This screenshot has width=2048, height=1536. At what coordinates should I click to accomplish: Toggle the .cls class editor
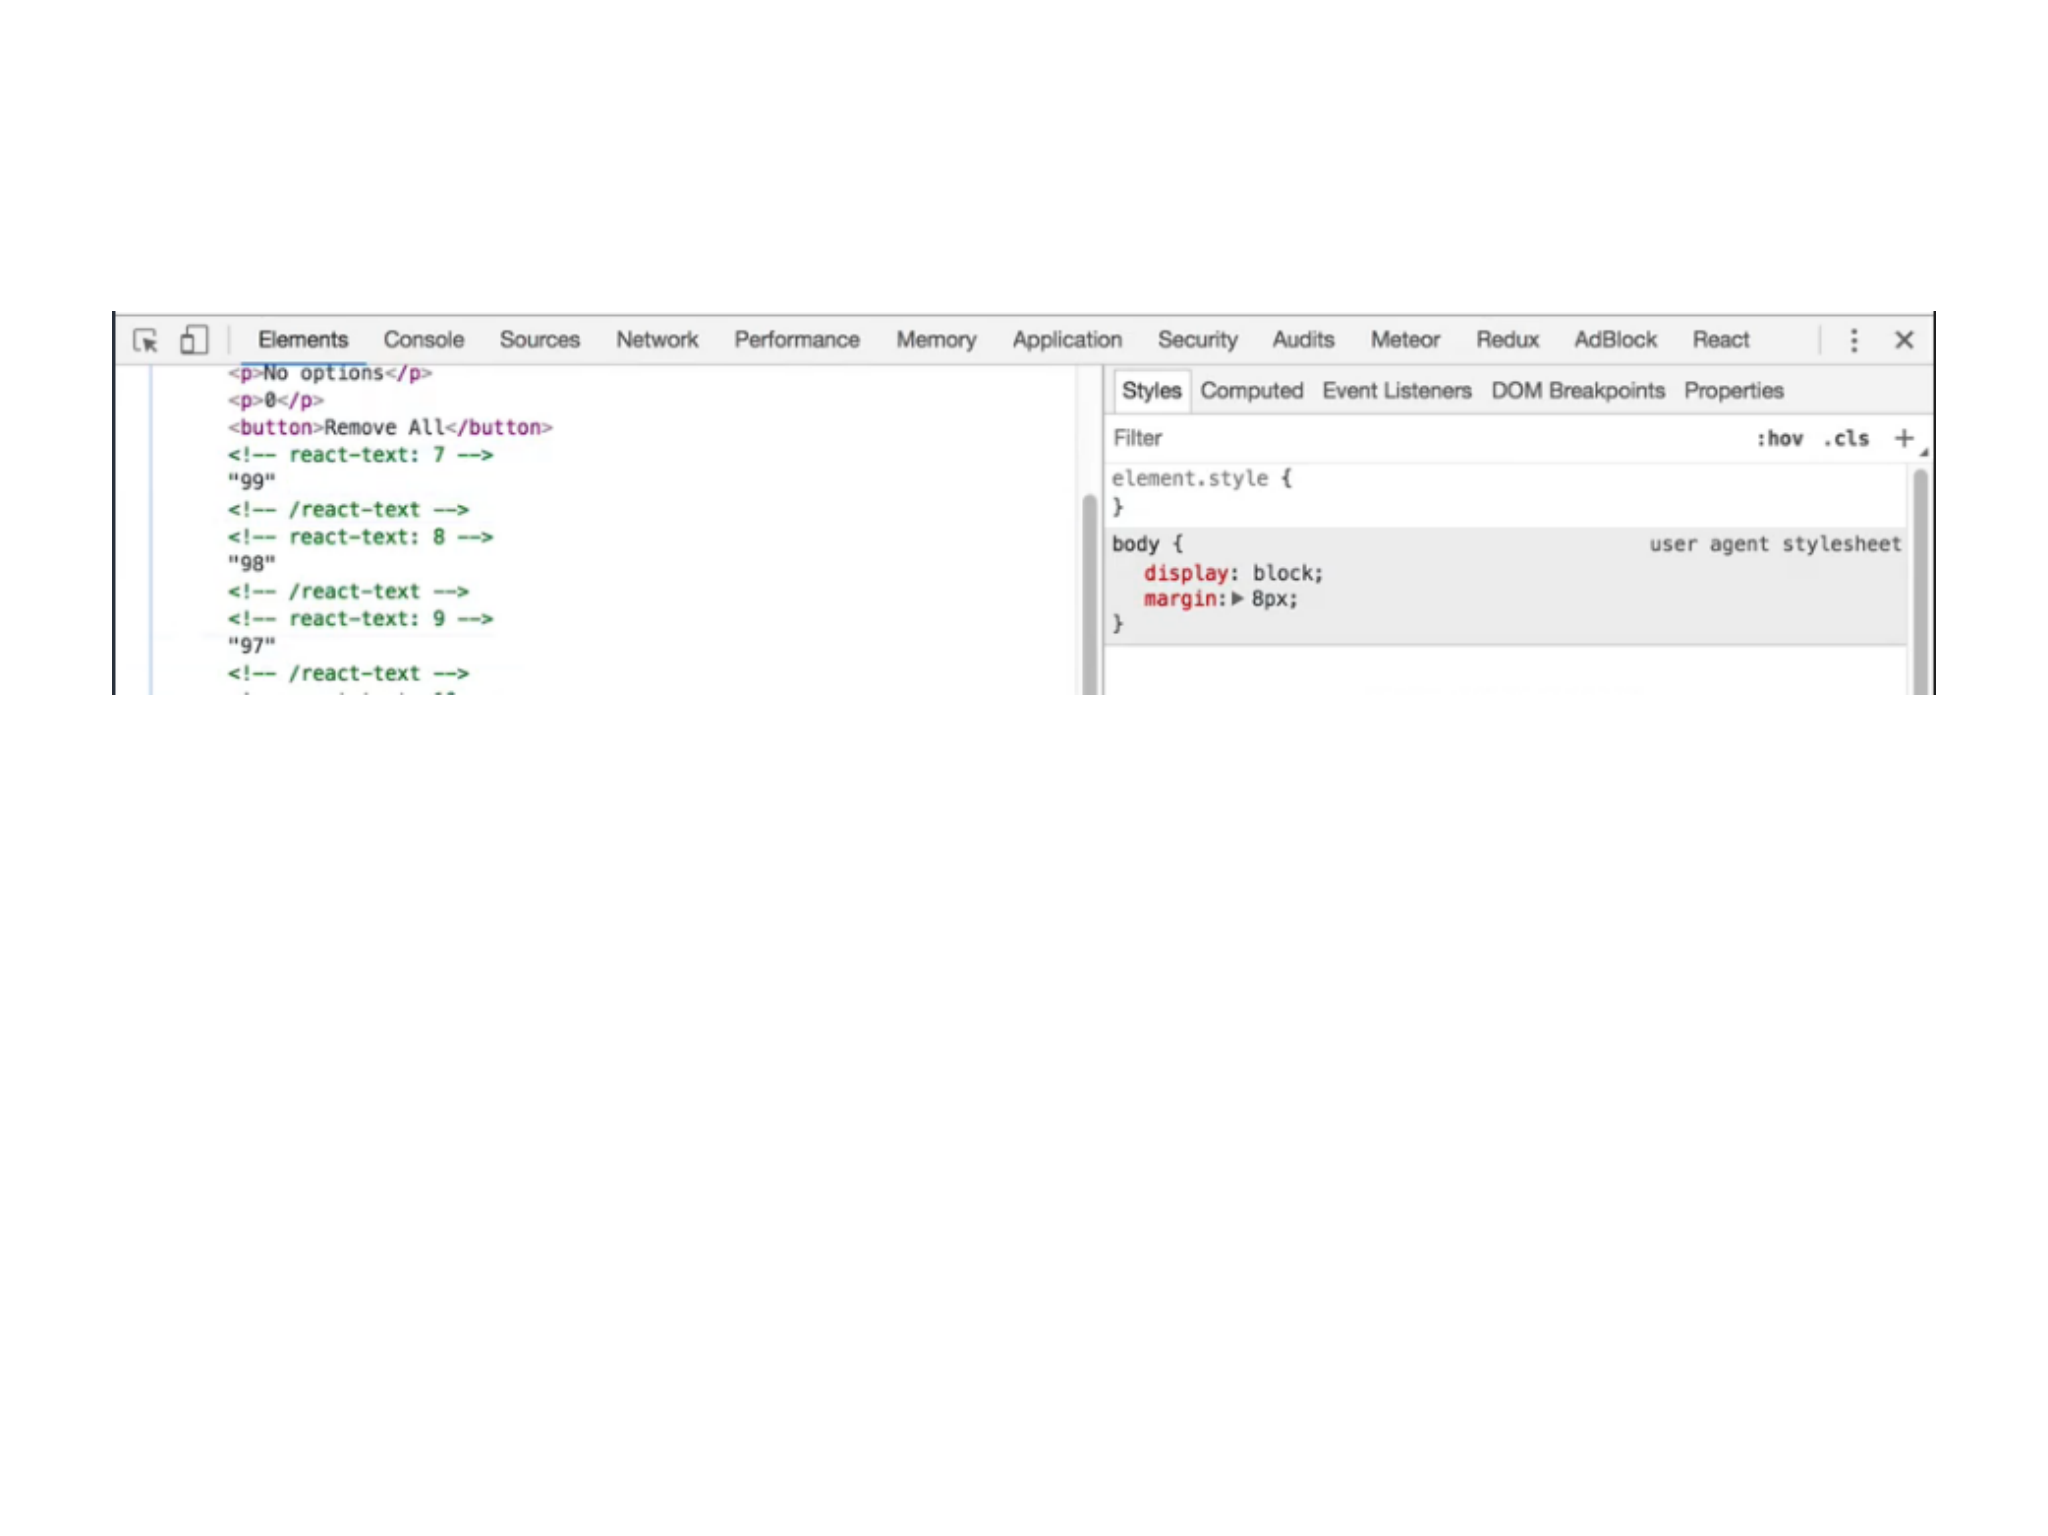1846,438
